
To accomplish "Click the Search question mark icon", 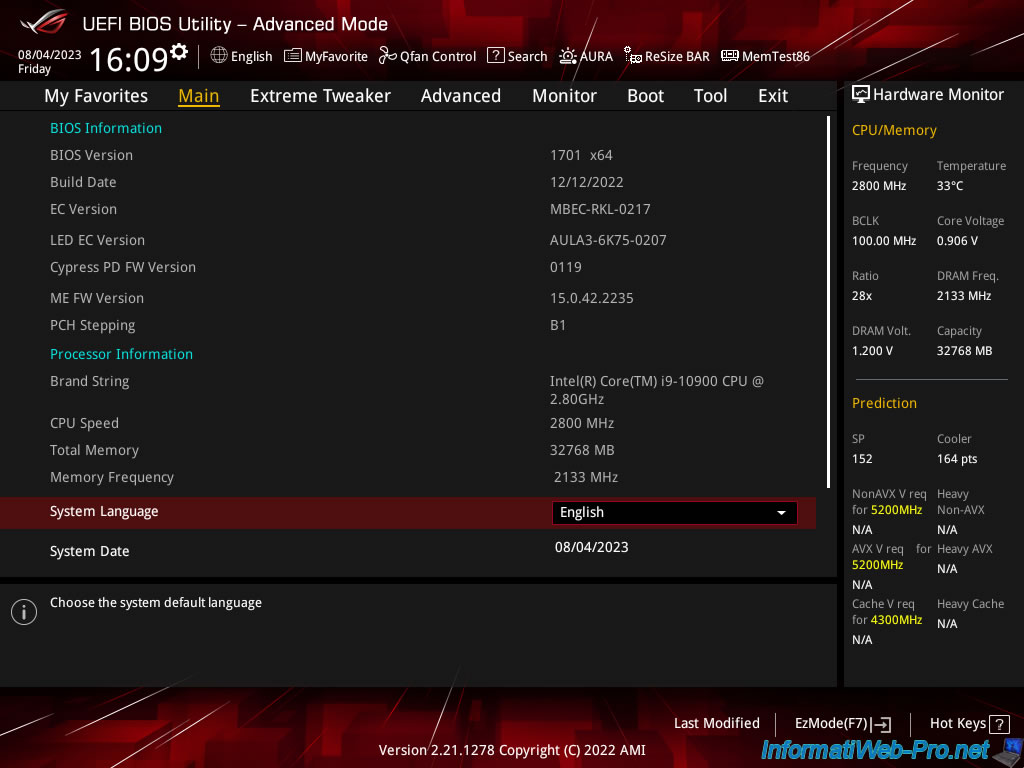I will point(496,56).
